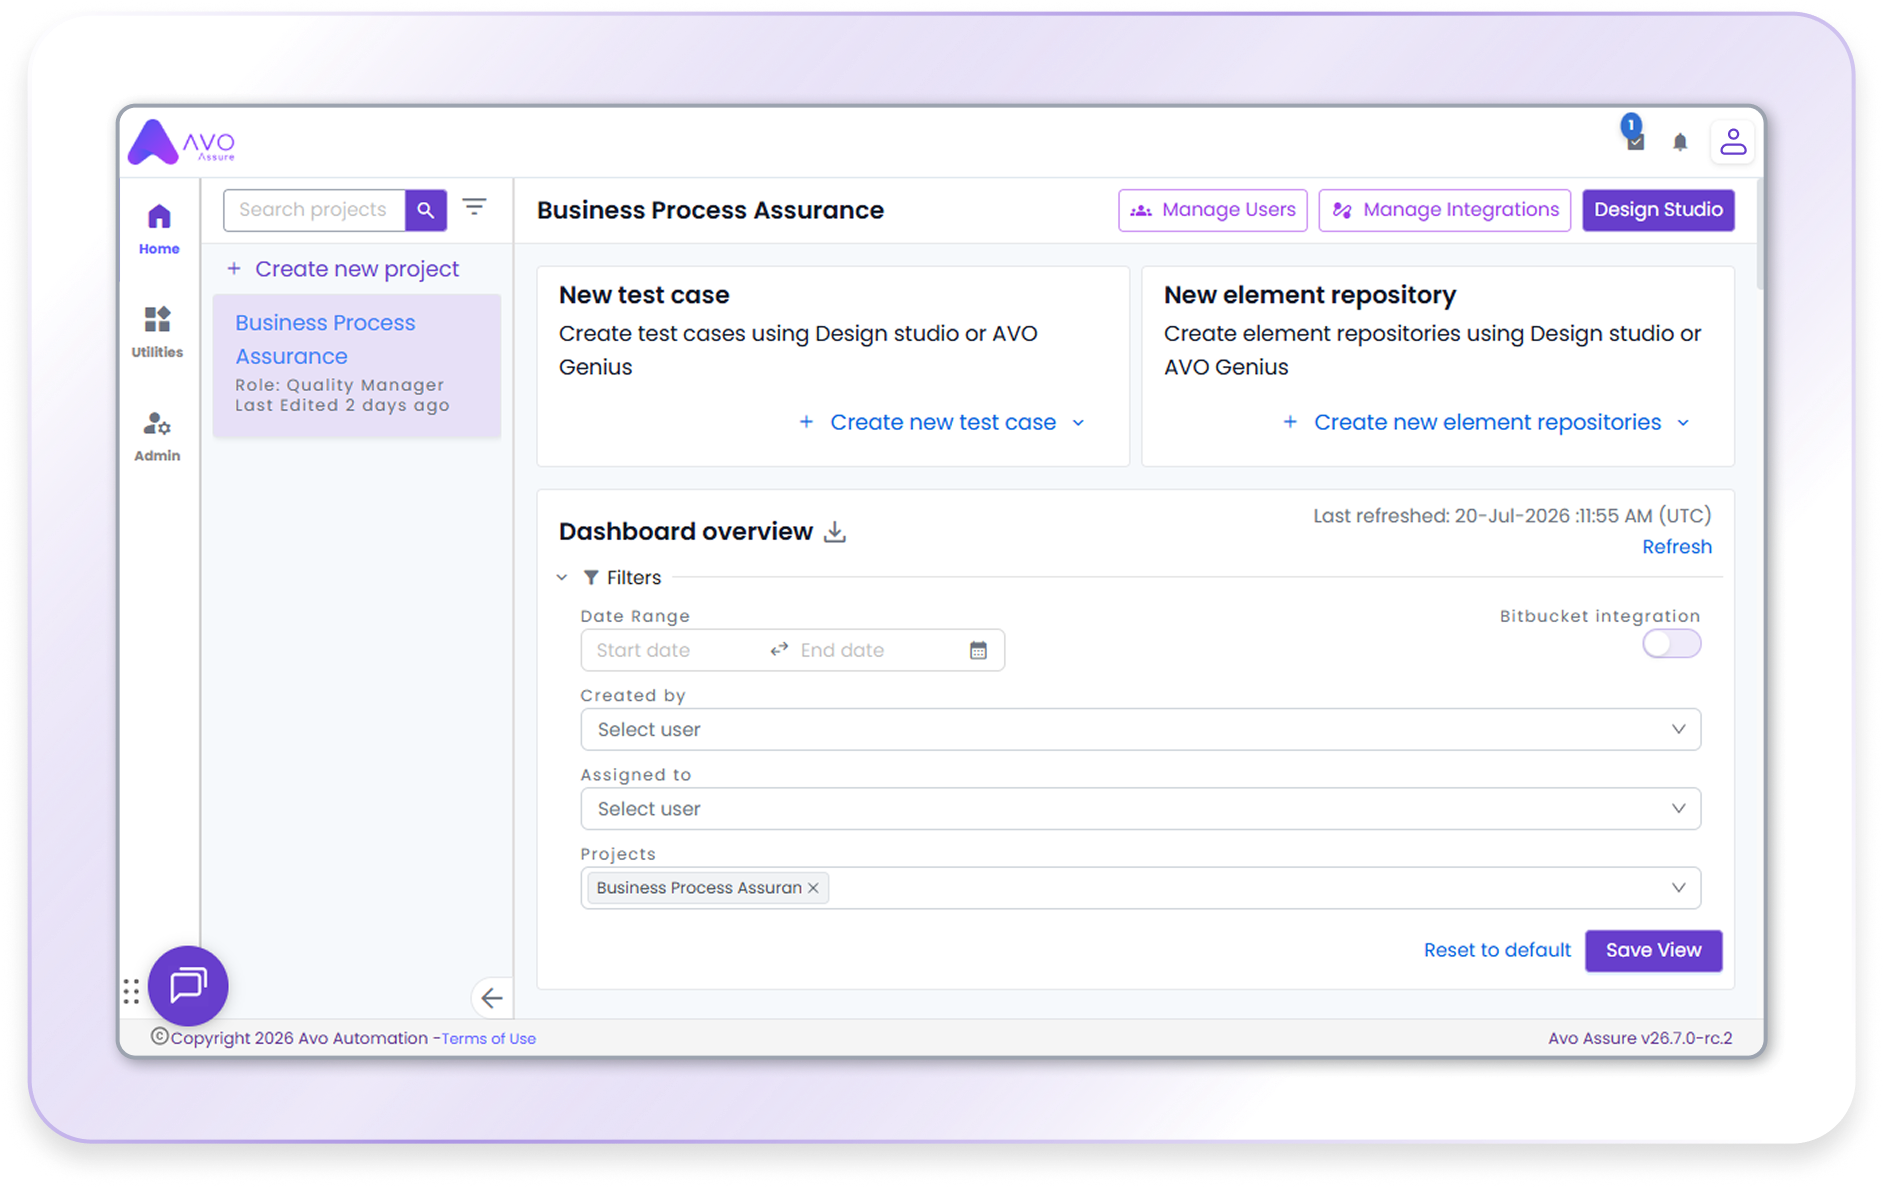Open the Home sidebar section

tap(159, 229)
